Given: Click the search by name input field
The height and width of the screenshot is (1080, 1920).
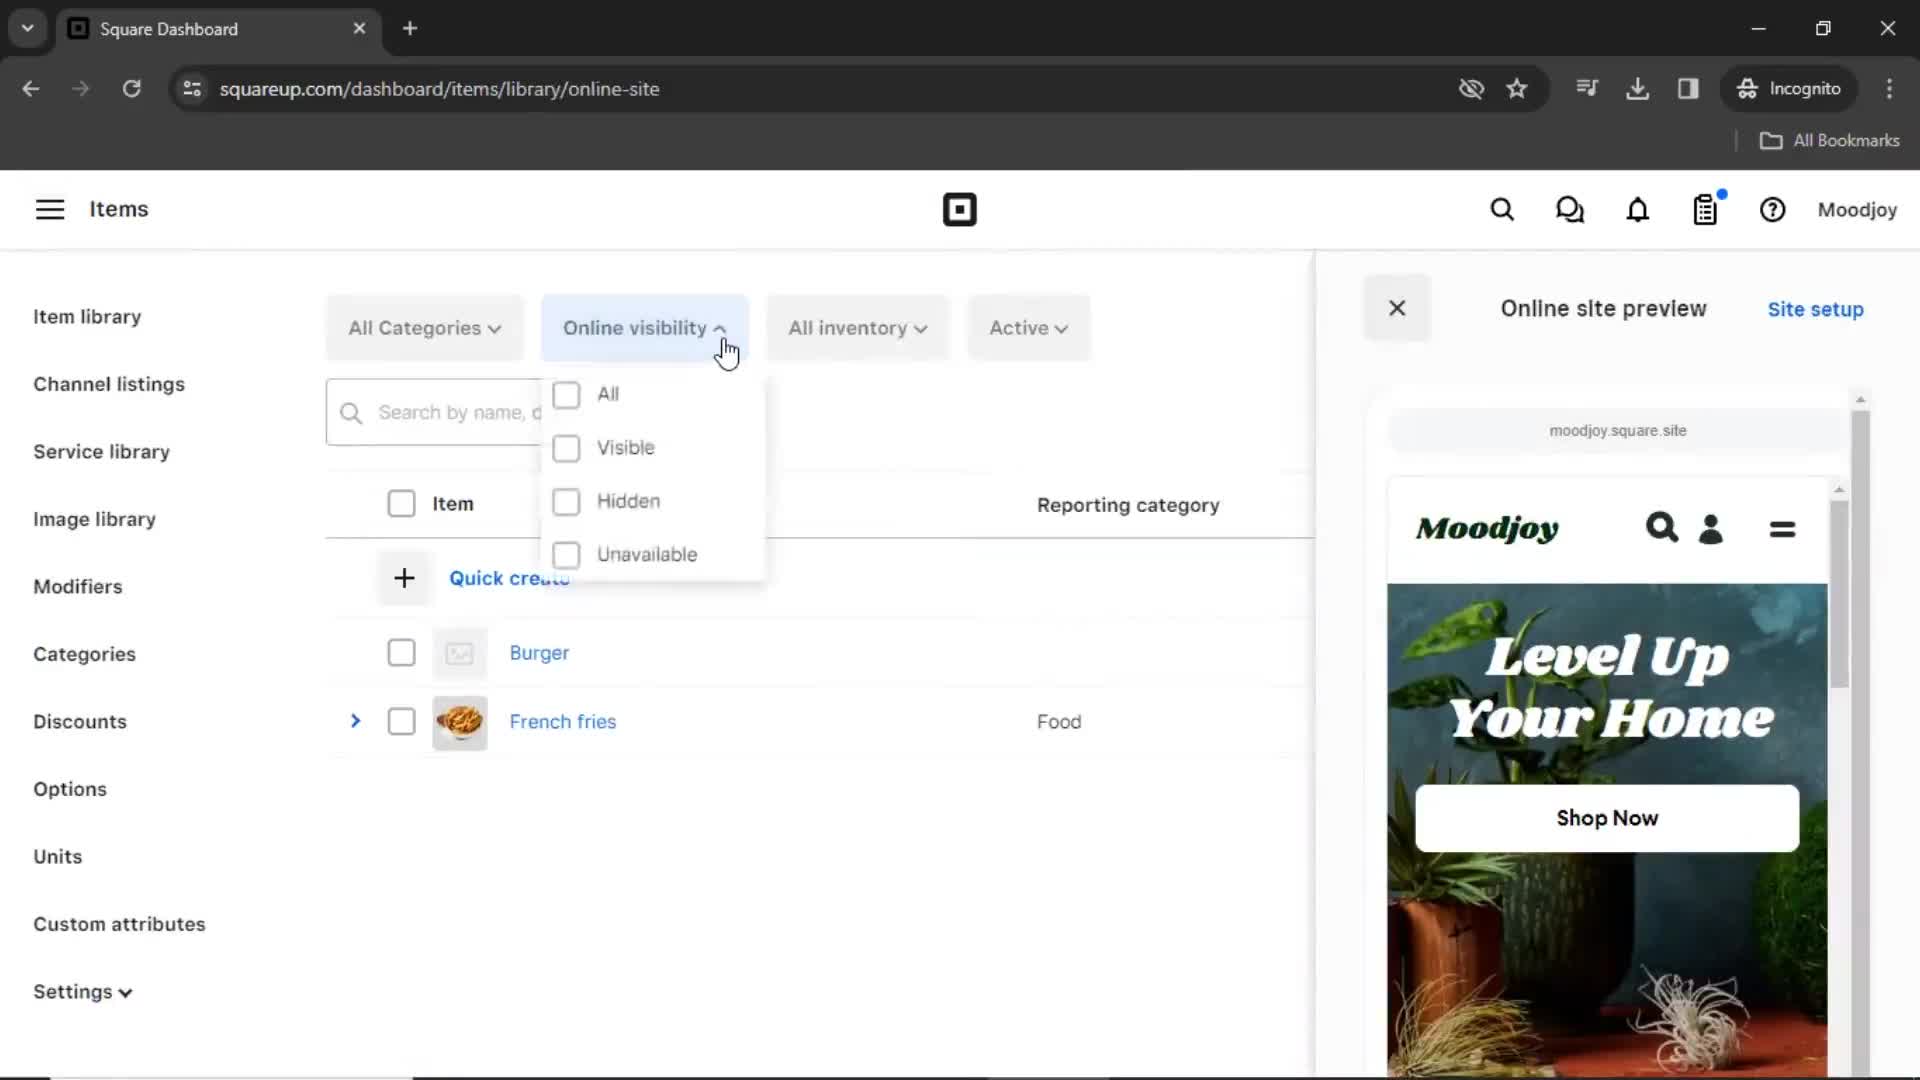Looking at the screenshot, I should click(434, 411).
